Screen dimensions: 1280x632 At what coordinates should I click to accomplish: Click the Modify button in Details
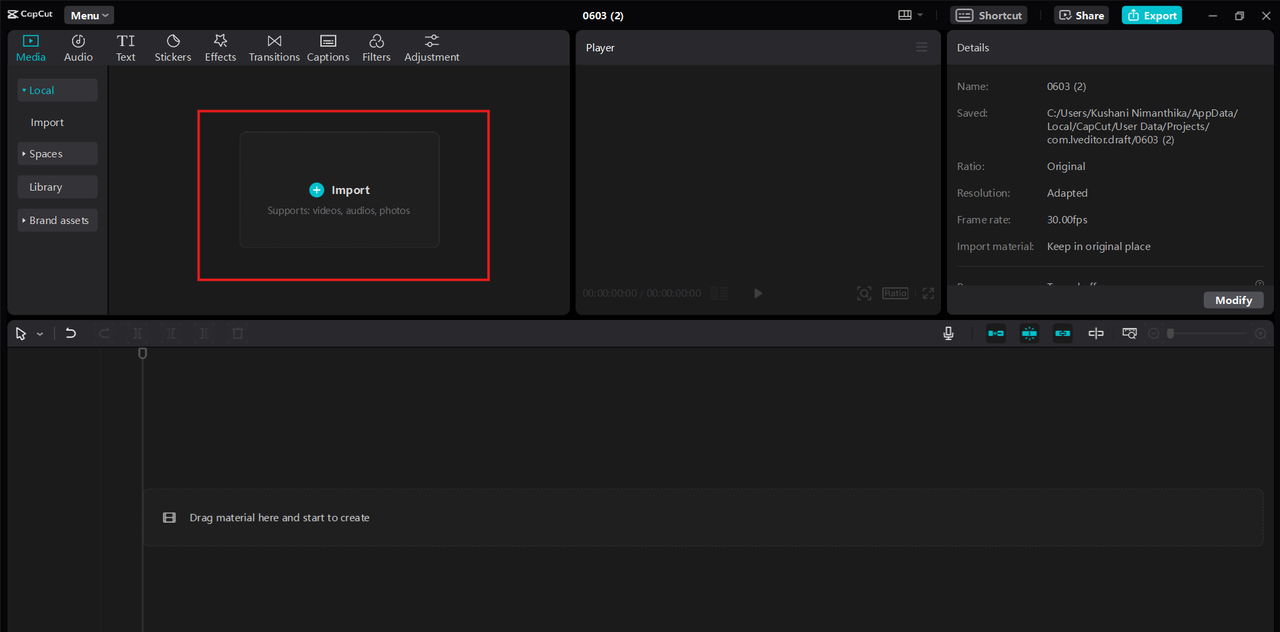pyautogui.click(x=1233, y=300)
